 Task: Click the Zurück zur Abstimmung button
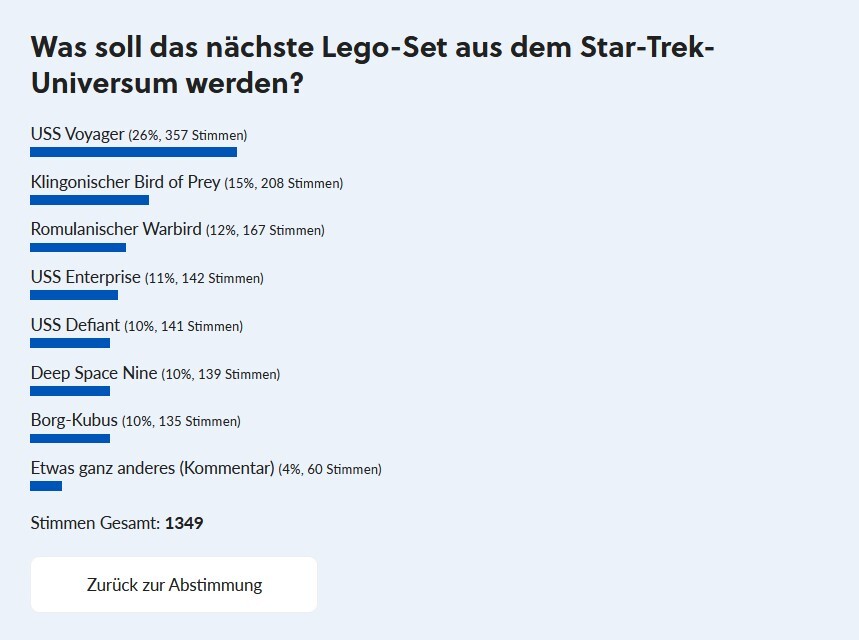[173, 584]
